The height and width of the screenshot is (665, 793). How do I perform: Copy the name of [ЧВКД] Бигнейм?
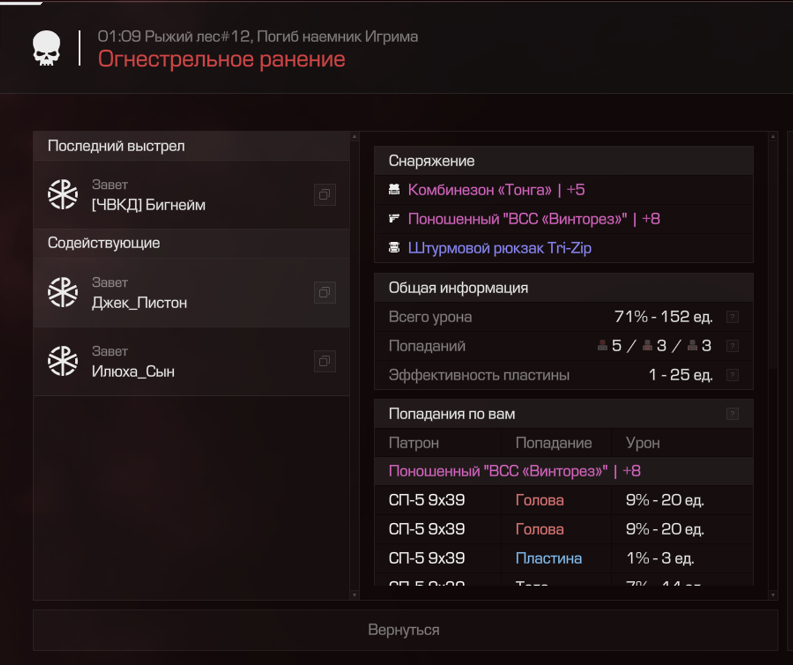(325, 195)
